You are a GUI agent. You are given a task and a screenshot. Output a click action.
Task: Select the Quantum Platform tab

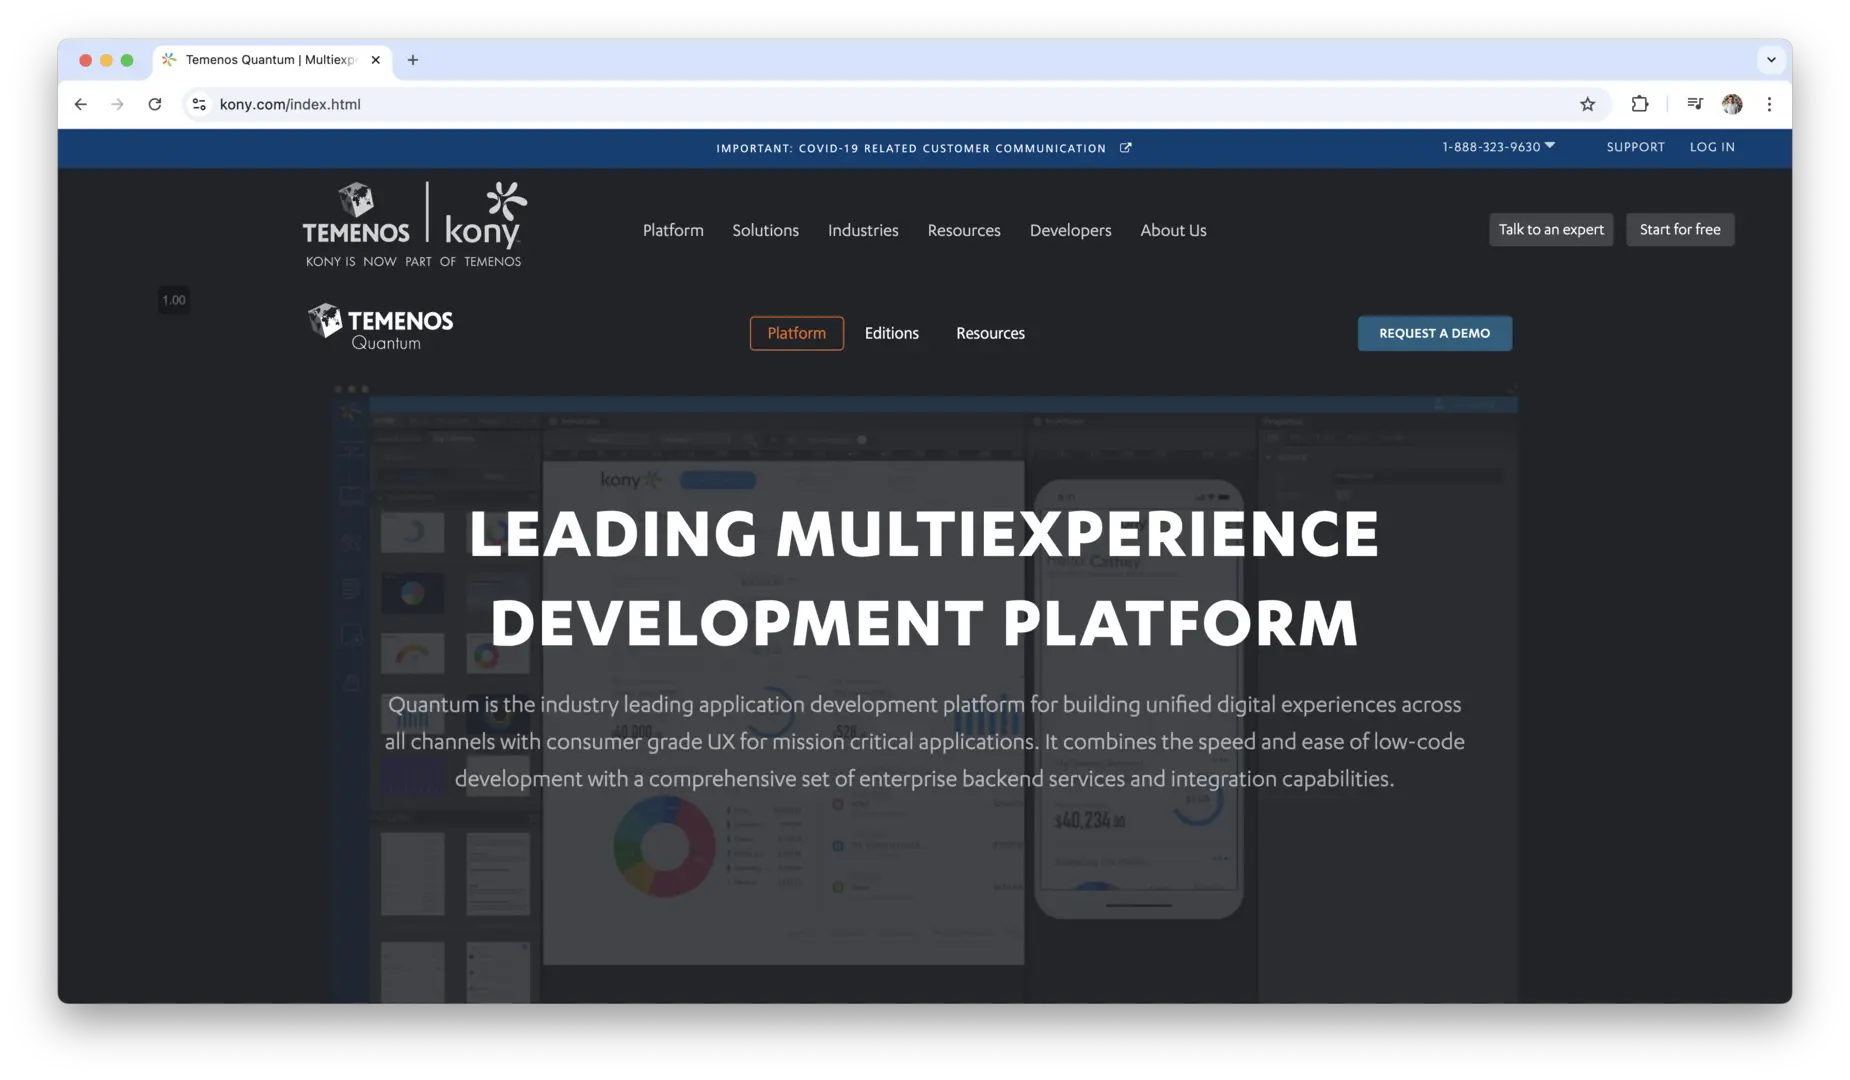pyautogui.click(x=796, y=333)
